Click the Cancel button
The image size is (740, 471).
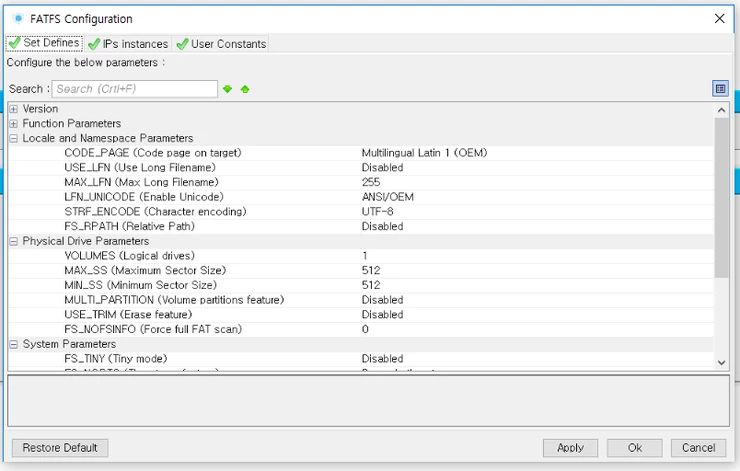tap(698, 447)
